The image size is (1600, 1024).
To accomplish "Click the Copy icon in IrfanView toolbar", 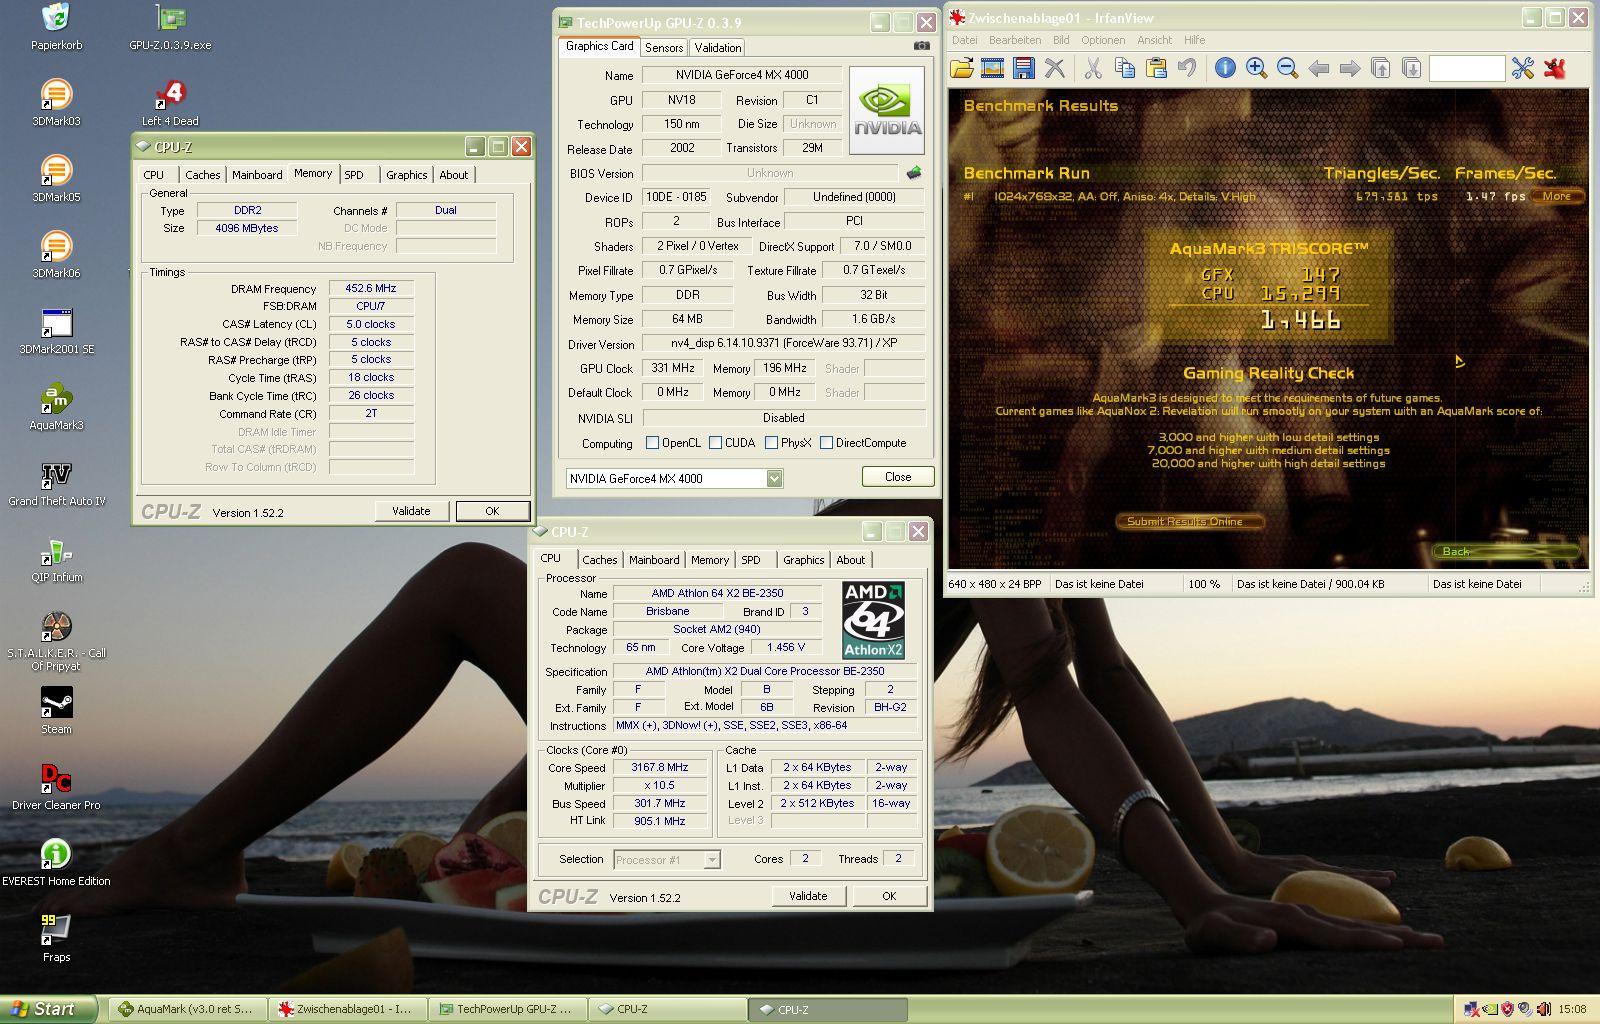I will coord(1125,68).
